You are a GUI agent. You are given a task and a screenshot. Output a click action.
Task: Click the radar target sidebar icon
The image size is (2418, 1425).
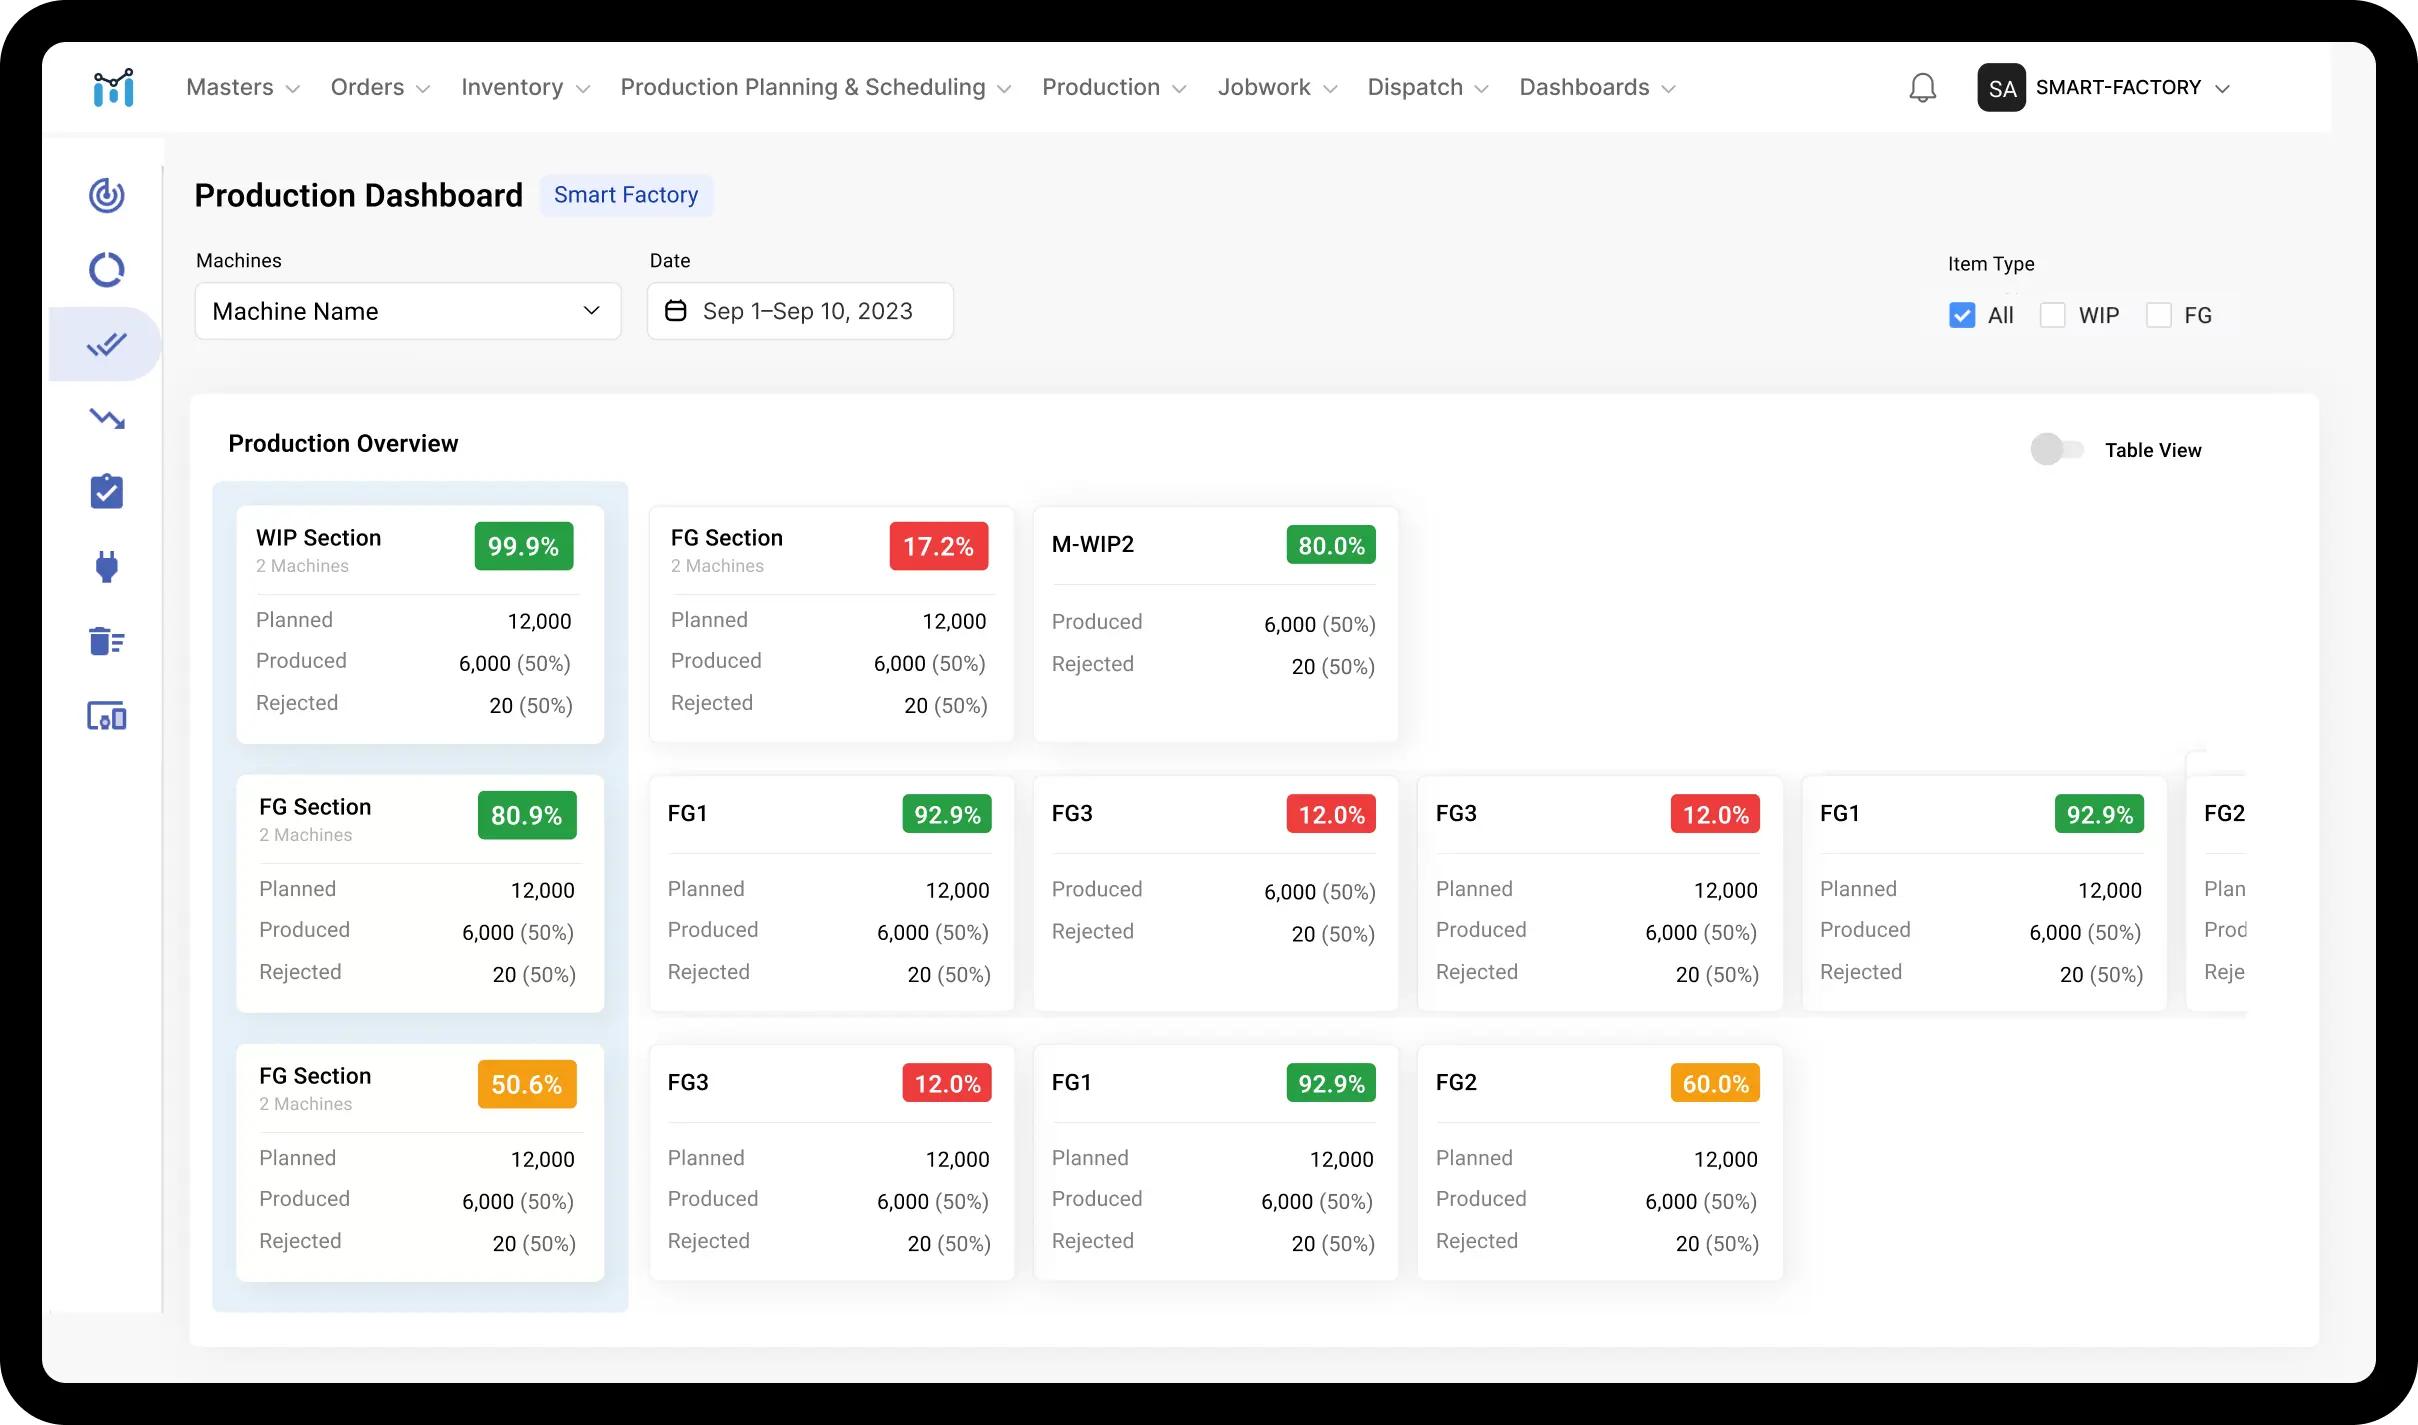(107, 195)
